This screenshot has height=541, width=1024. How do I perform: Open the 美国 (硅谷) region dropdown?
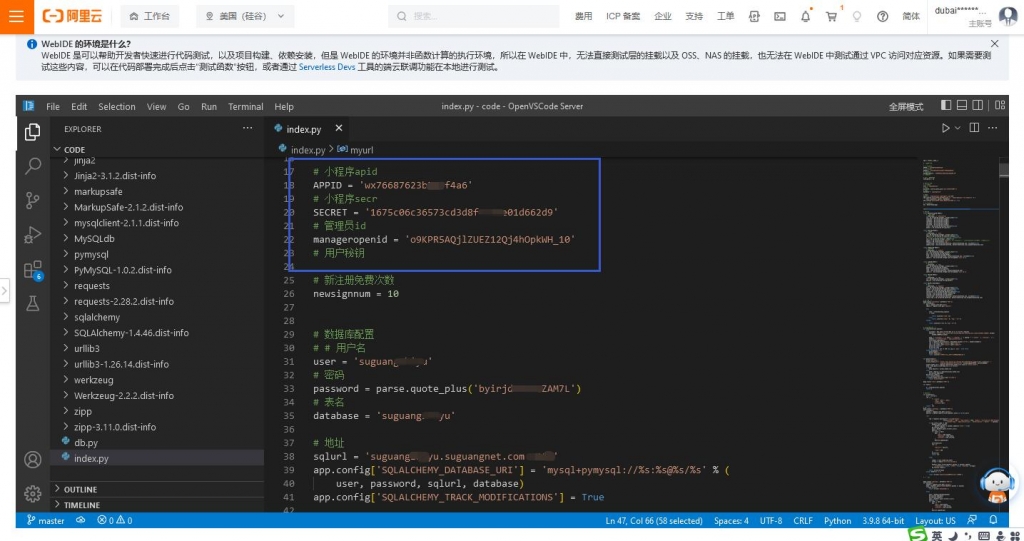point(245,16)
